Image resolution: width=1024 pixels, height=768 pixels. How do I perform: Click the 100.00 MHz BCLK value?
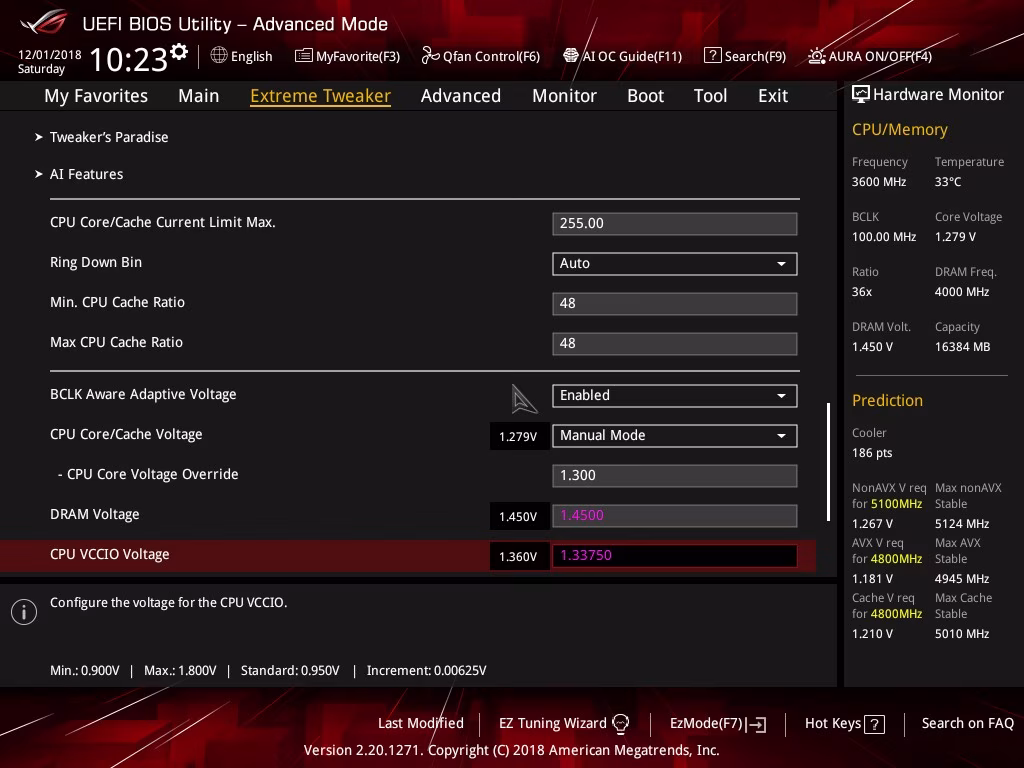[x=884, y=237]
